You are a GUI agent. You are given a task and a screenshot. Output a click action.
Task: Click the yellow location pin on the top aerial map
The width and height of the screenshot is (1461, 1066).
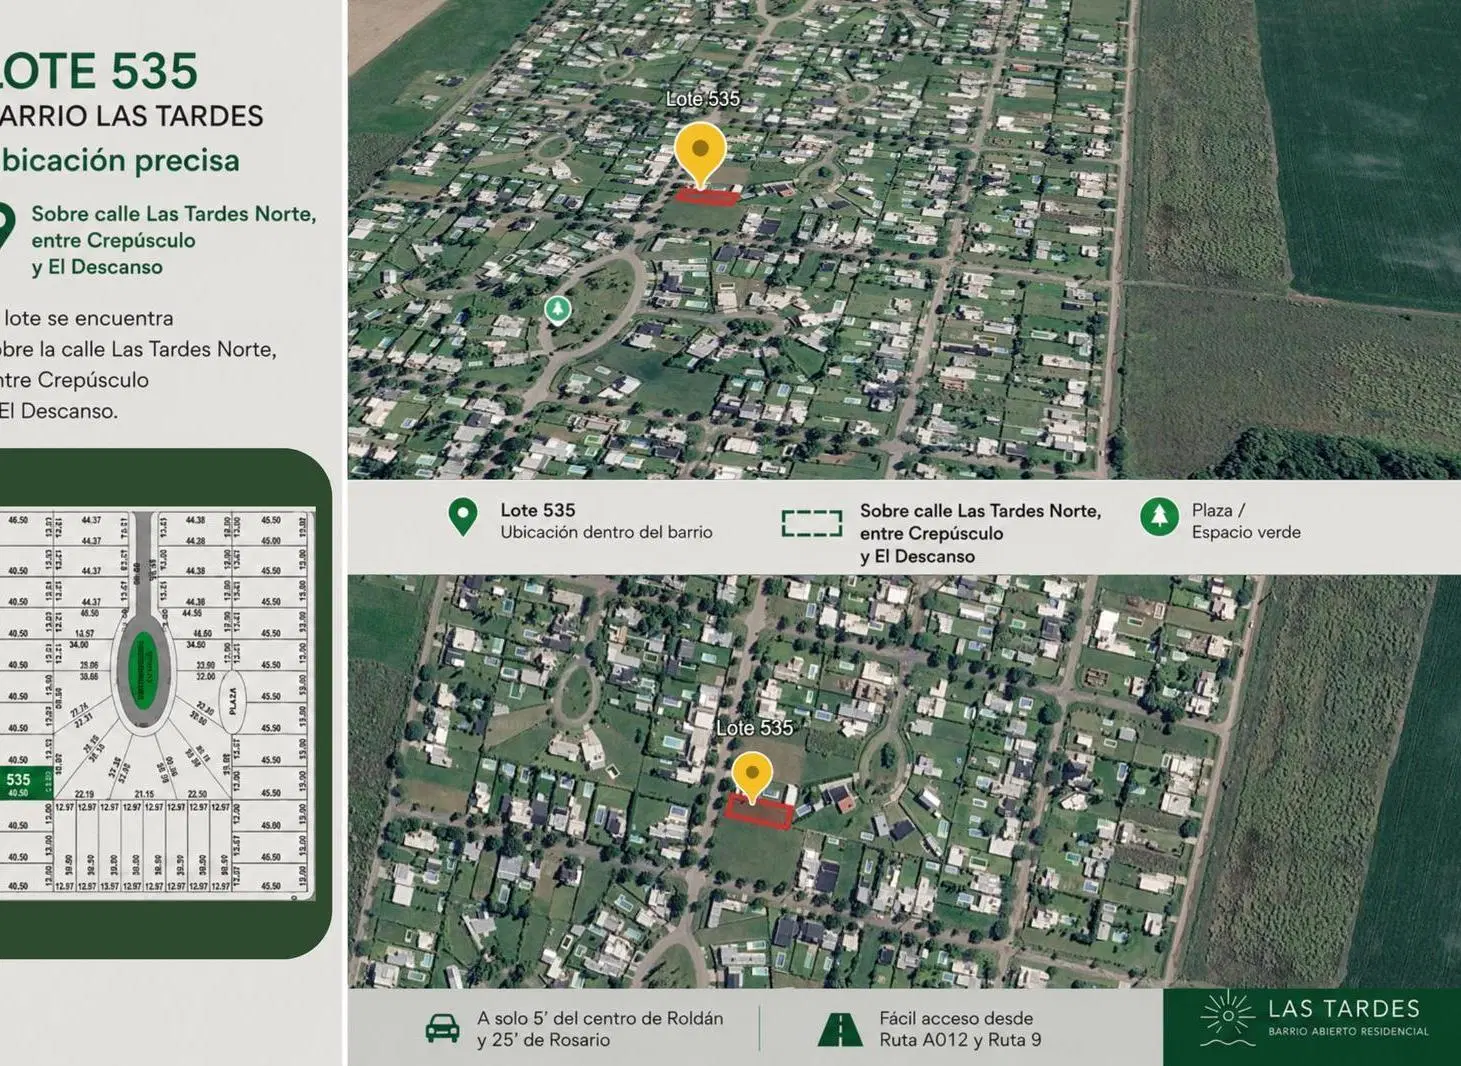[x=700, y=156]
